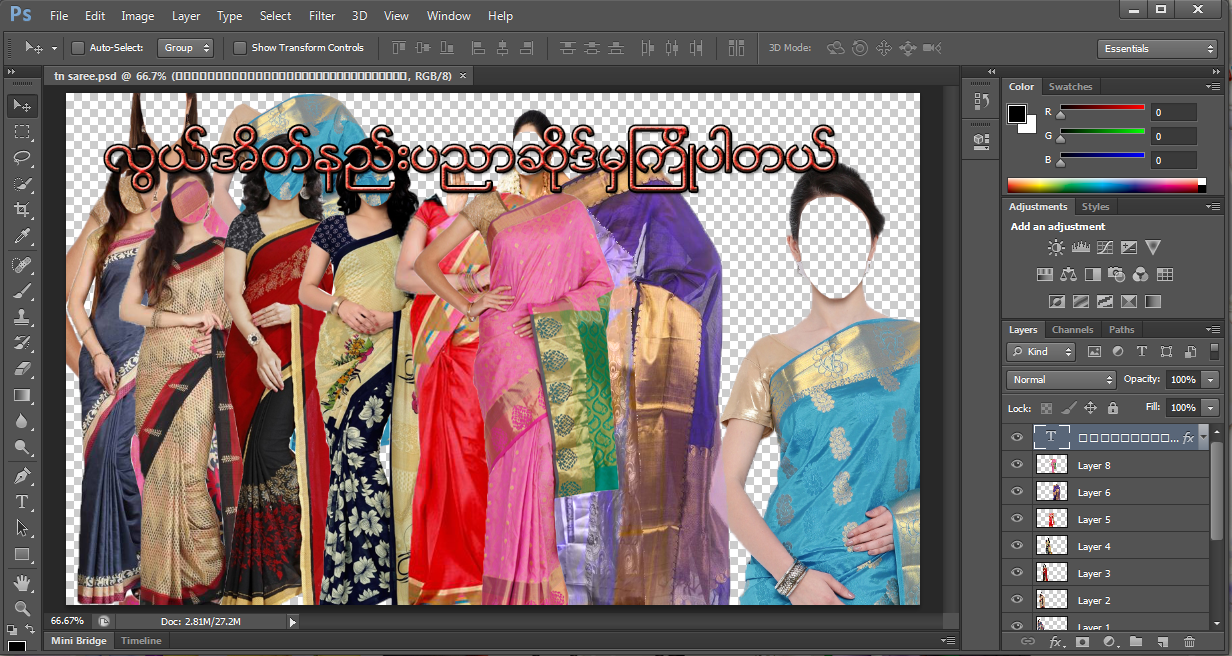Add a Brightness/Contrast adjustment layer
Viewport: 1232px width, 656px height.
click(x=1056, y=247)
